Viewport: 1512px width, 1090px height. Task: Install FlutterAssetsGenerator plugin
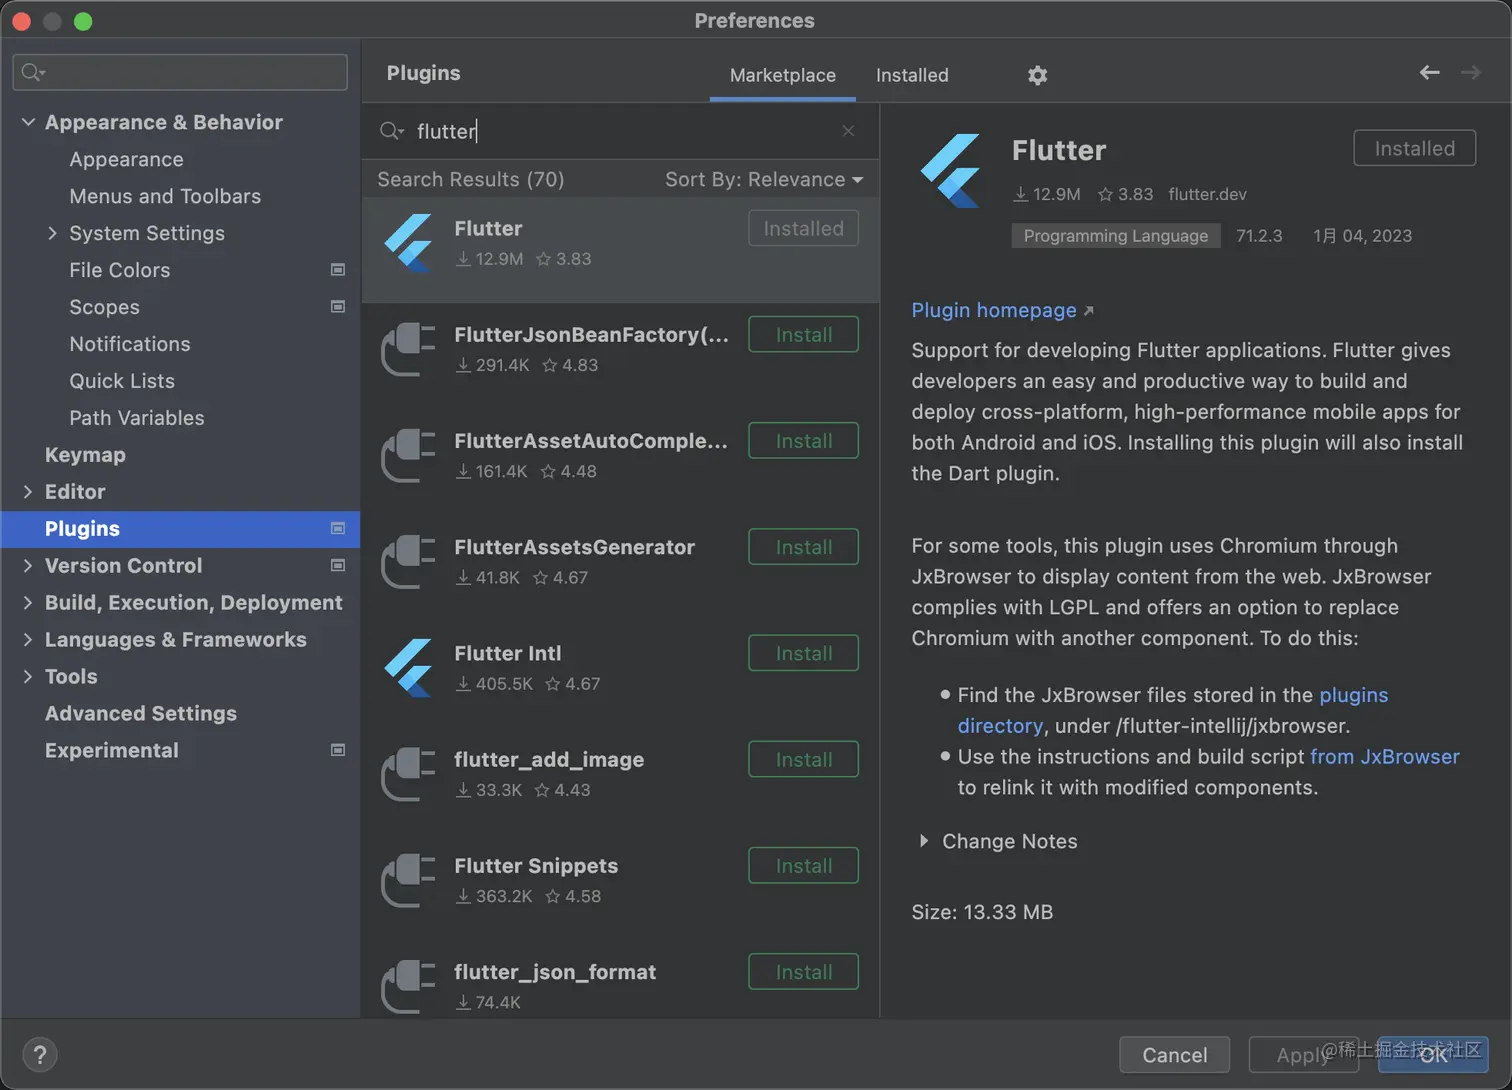[803, 547]
